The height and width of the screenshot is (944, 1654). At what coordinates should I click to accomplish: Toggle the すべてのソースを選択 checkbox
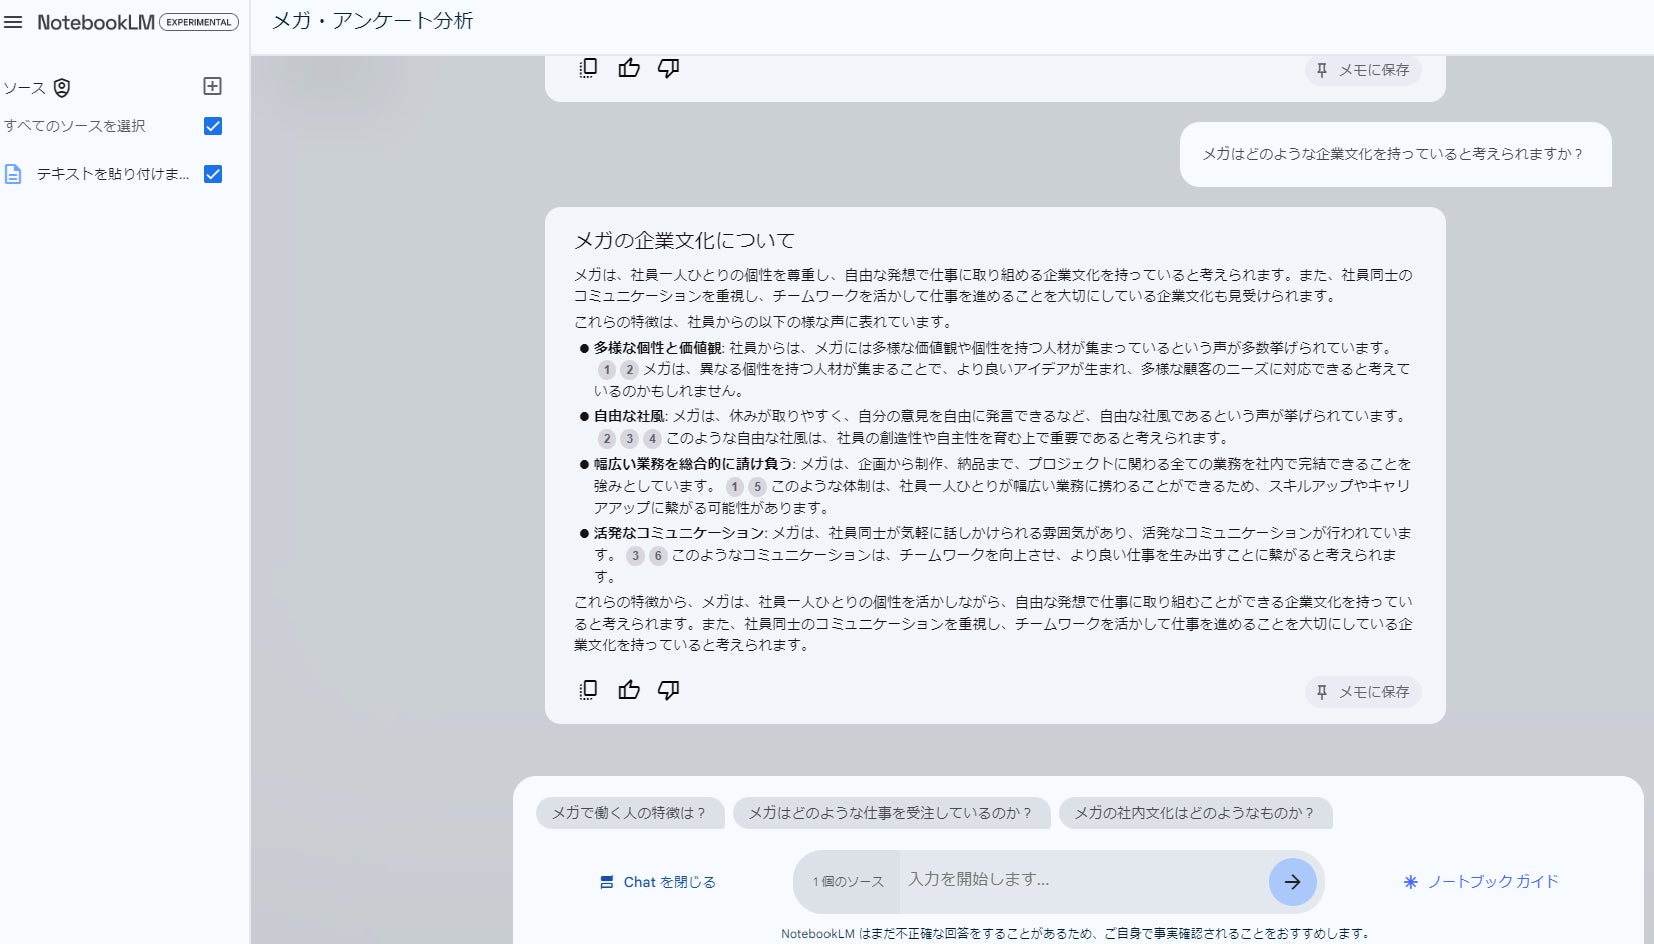tap(213, 126)
